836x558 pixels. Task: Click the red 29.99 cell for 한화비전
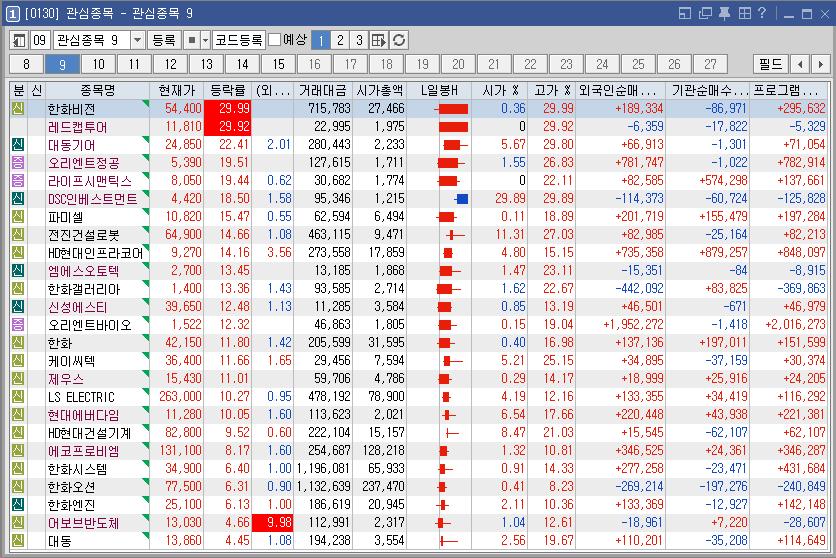pyautogui.click(x=228, y=109)
